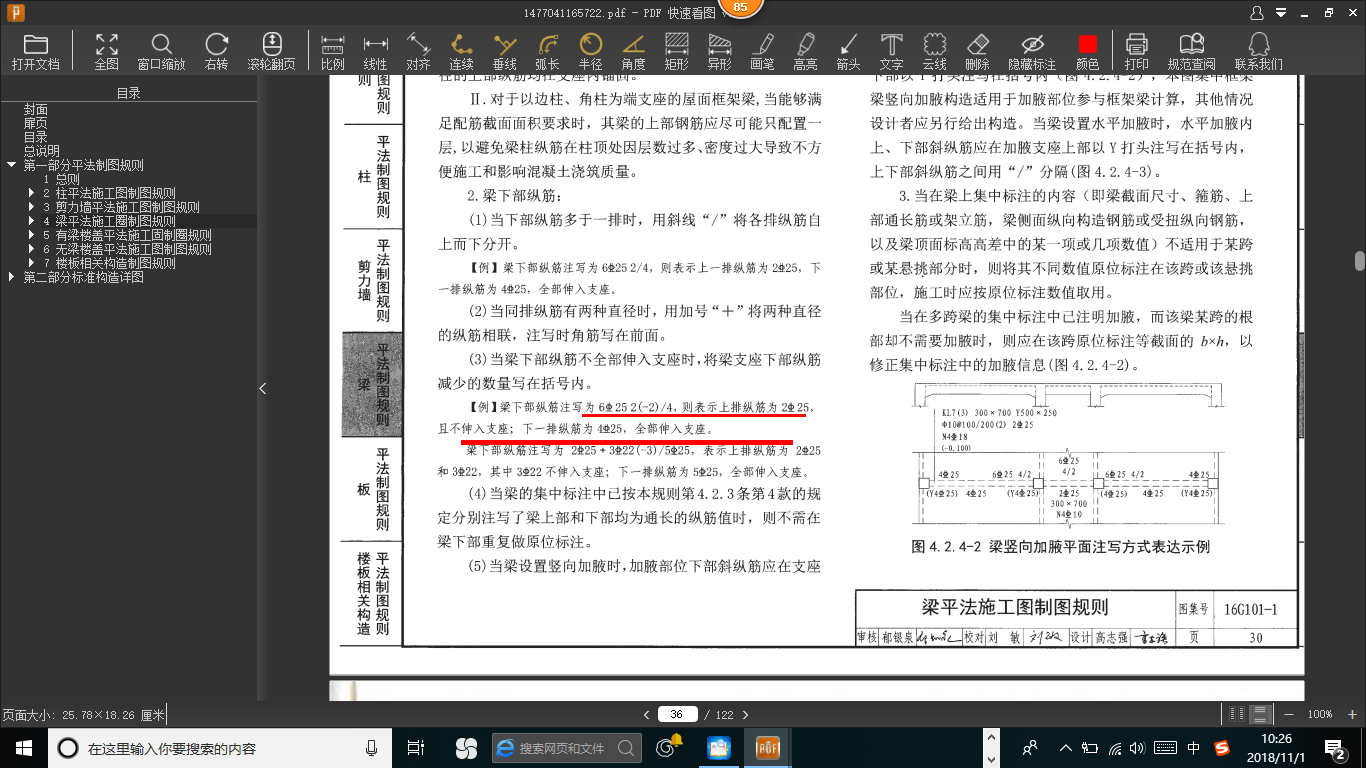Go to previous page arrow
This screenshot has width=1366, height=768.
pyautogui.click(x=647, y=714)
